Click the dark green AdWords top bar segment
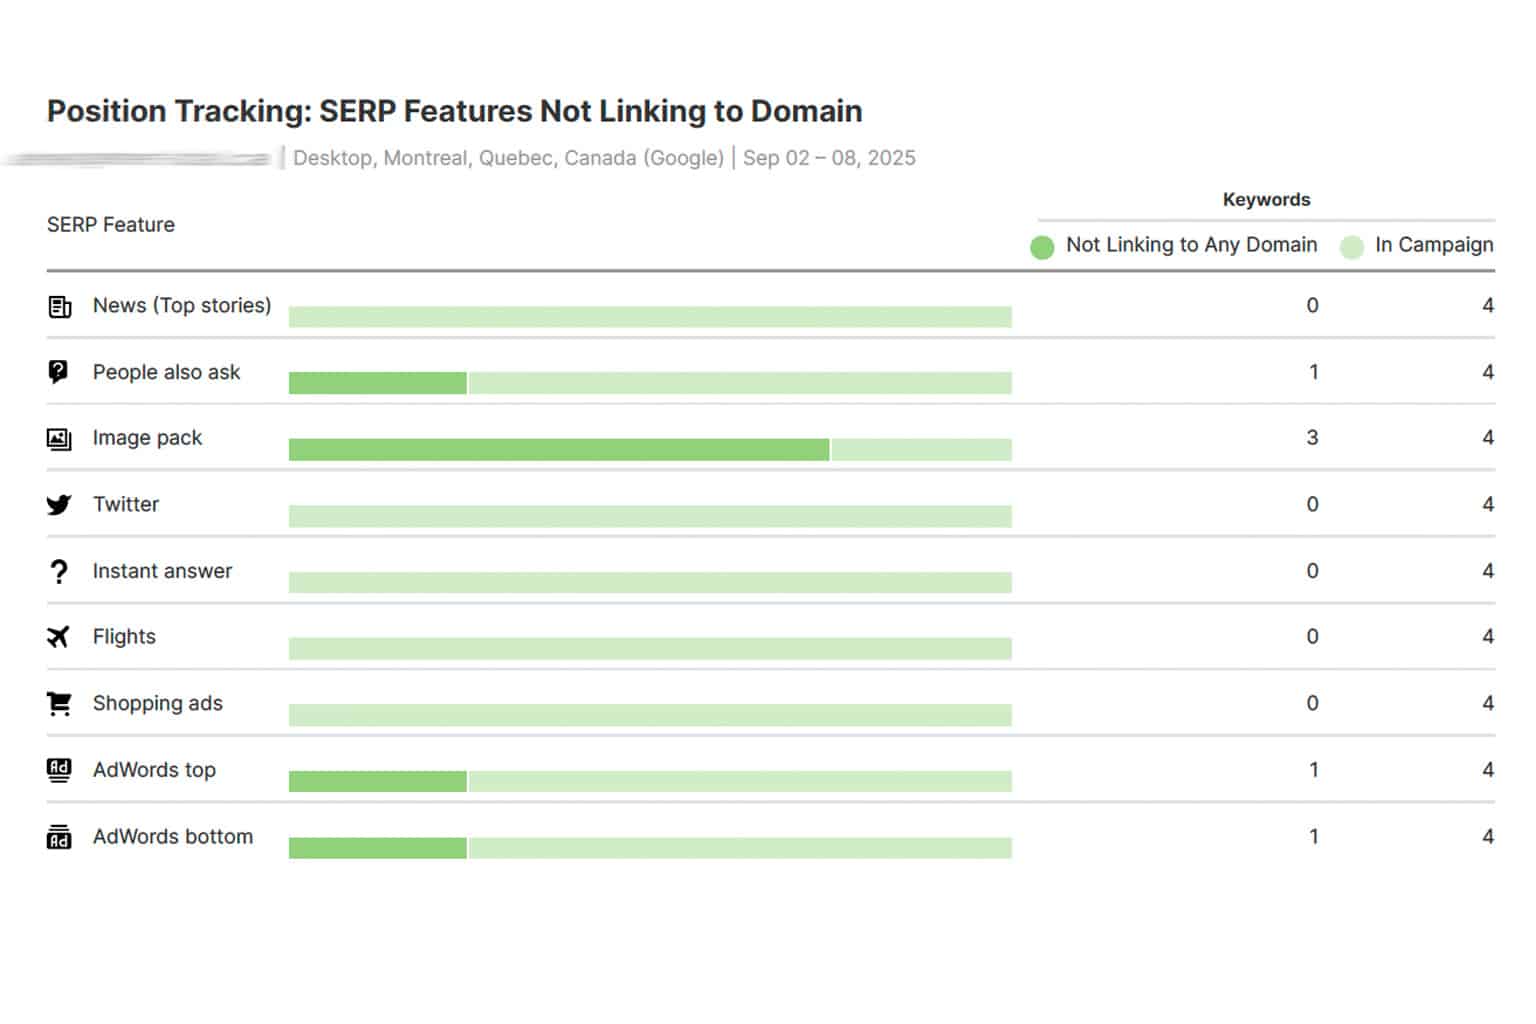The image size is (1536, 1024). click(377, 781)
